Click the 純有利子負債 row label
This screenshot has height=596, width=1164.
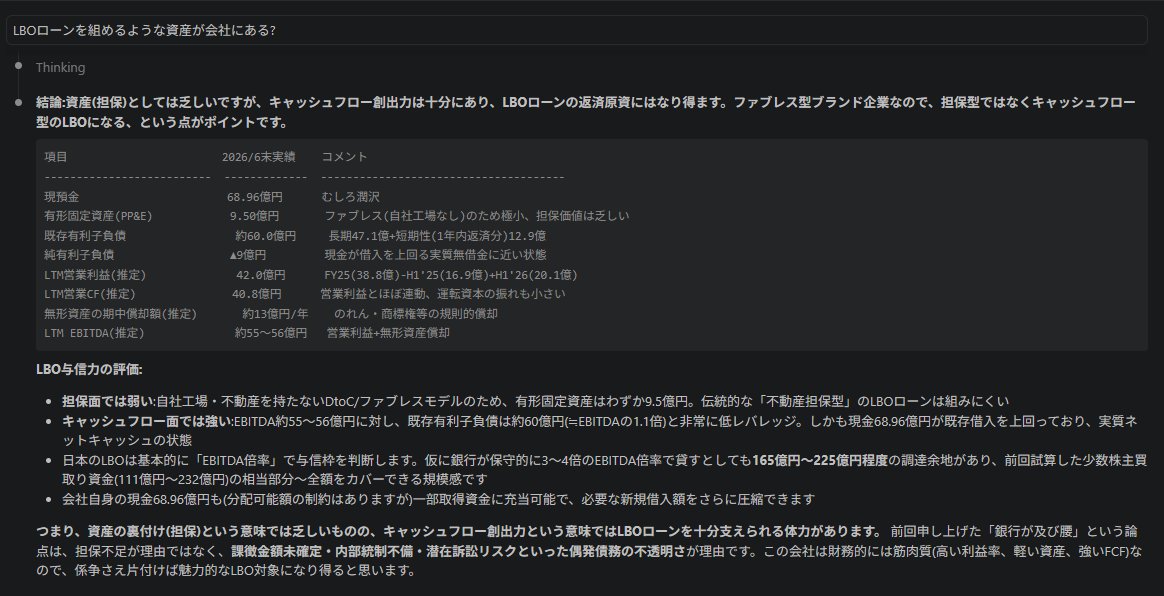[x=79, y=255]
